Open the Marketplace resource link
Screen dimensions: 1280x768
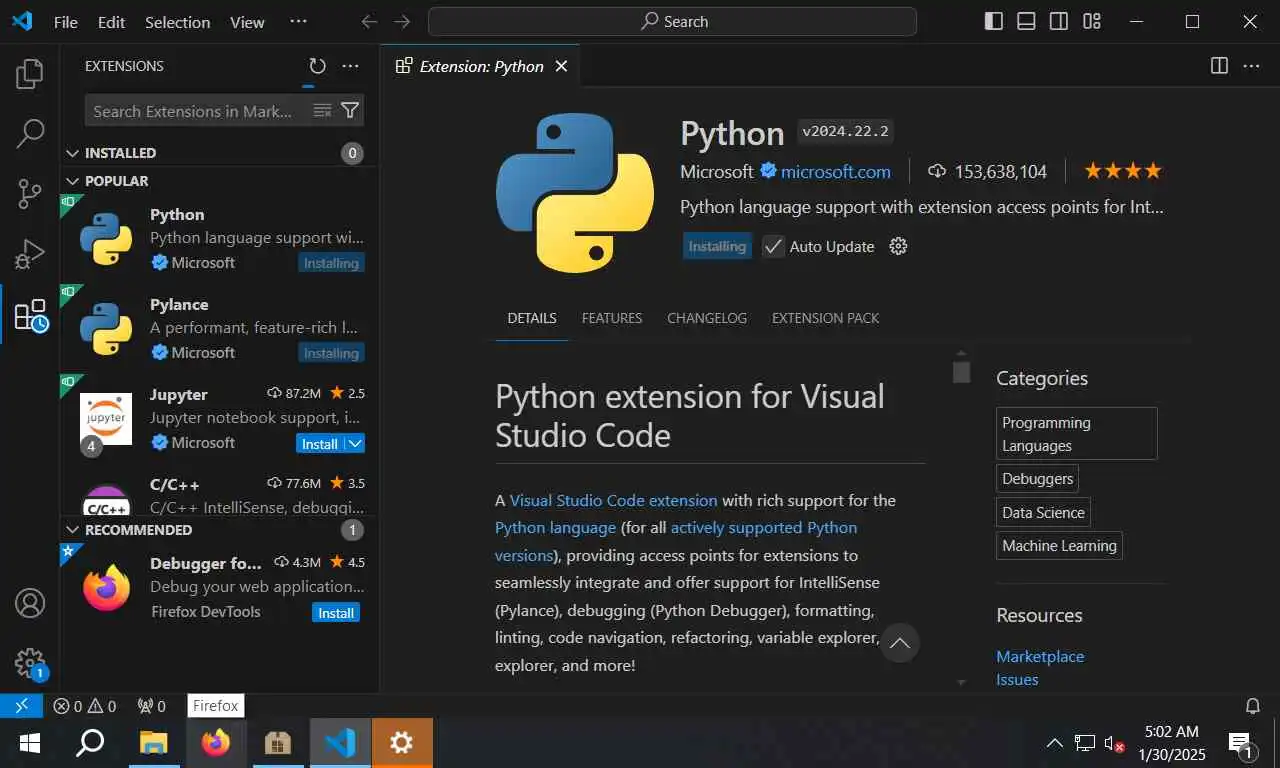pos(1040,656)
